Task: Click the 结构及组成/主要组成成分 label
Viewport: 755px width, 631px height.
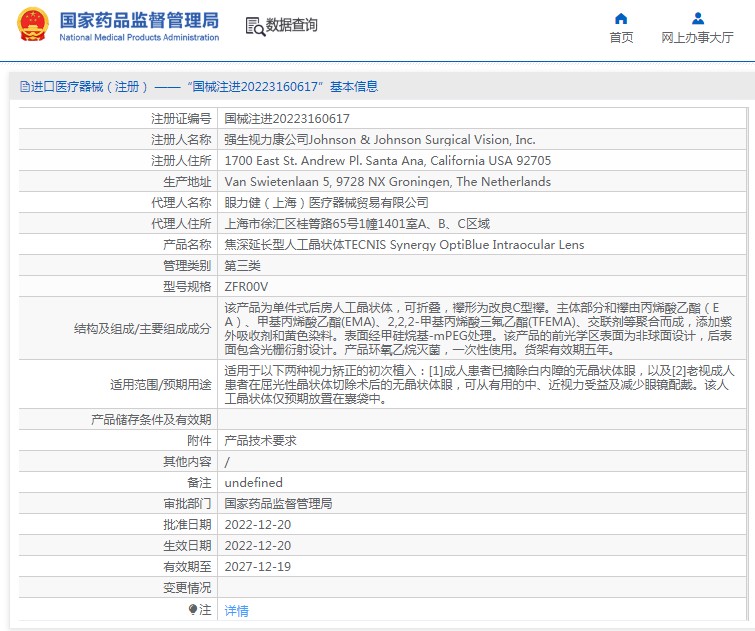Action: point(143,329)
